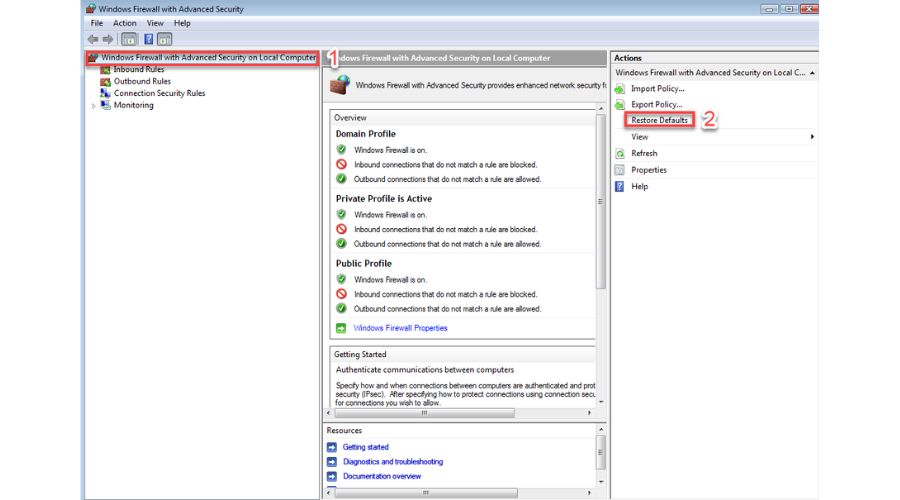Open the File menu
900x500 pixels.
pyautogui.click(x=96, y=23)
